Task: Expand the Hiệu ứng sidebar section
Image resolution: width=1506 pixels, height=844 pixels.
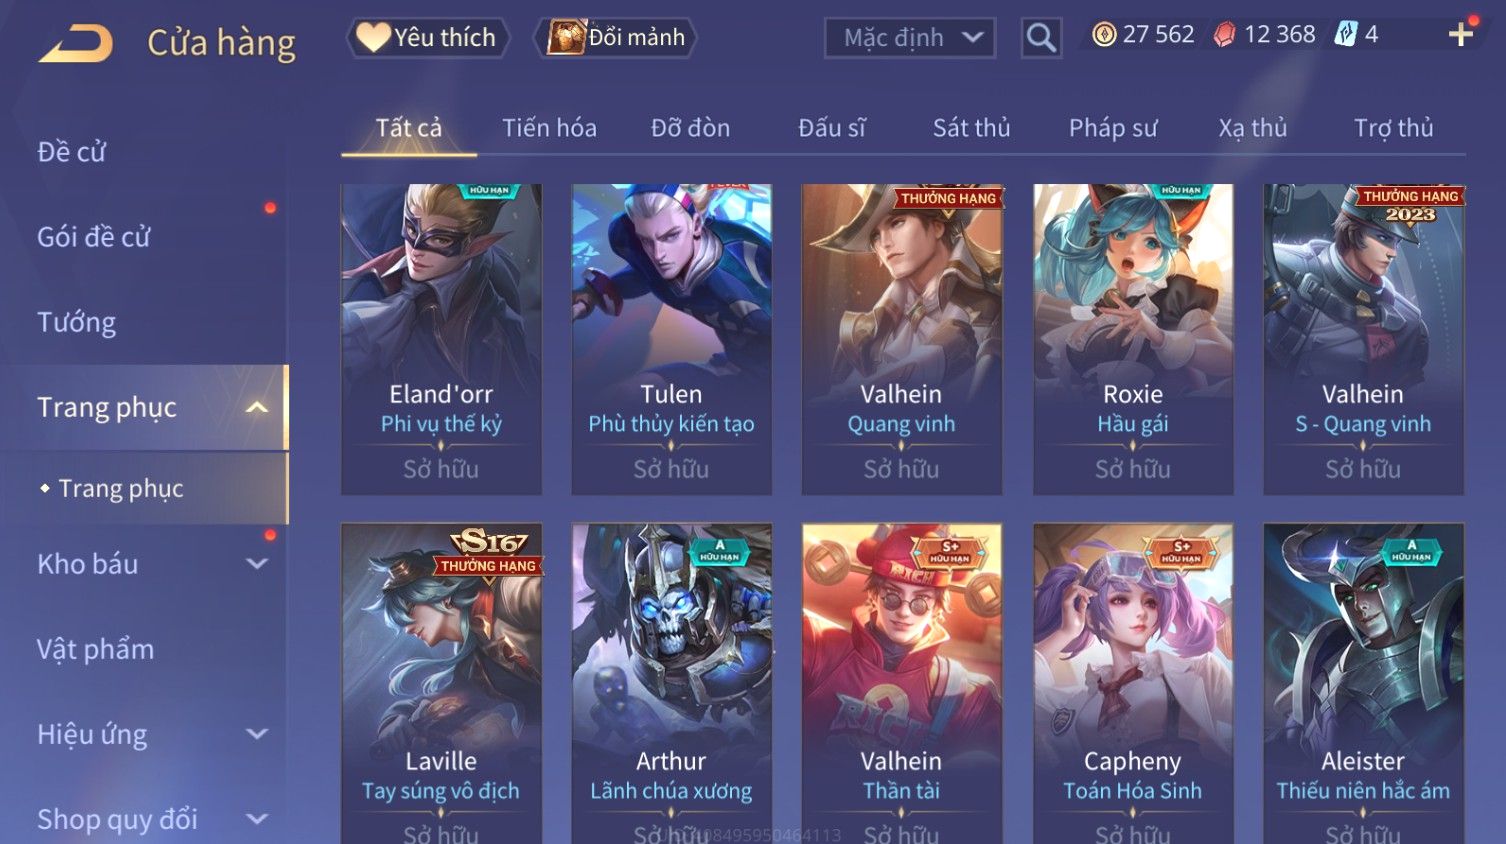Action: coord(256,734)
